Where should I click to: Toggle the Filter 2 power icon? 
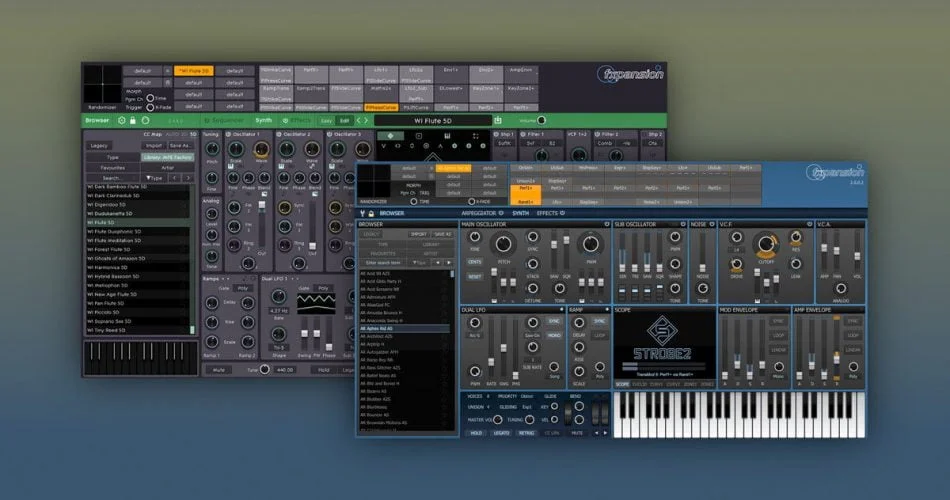[x=597, y=134]
